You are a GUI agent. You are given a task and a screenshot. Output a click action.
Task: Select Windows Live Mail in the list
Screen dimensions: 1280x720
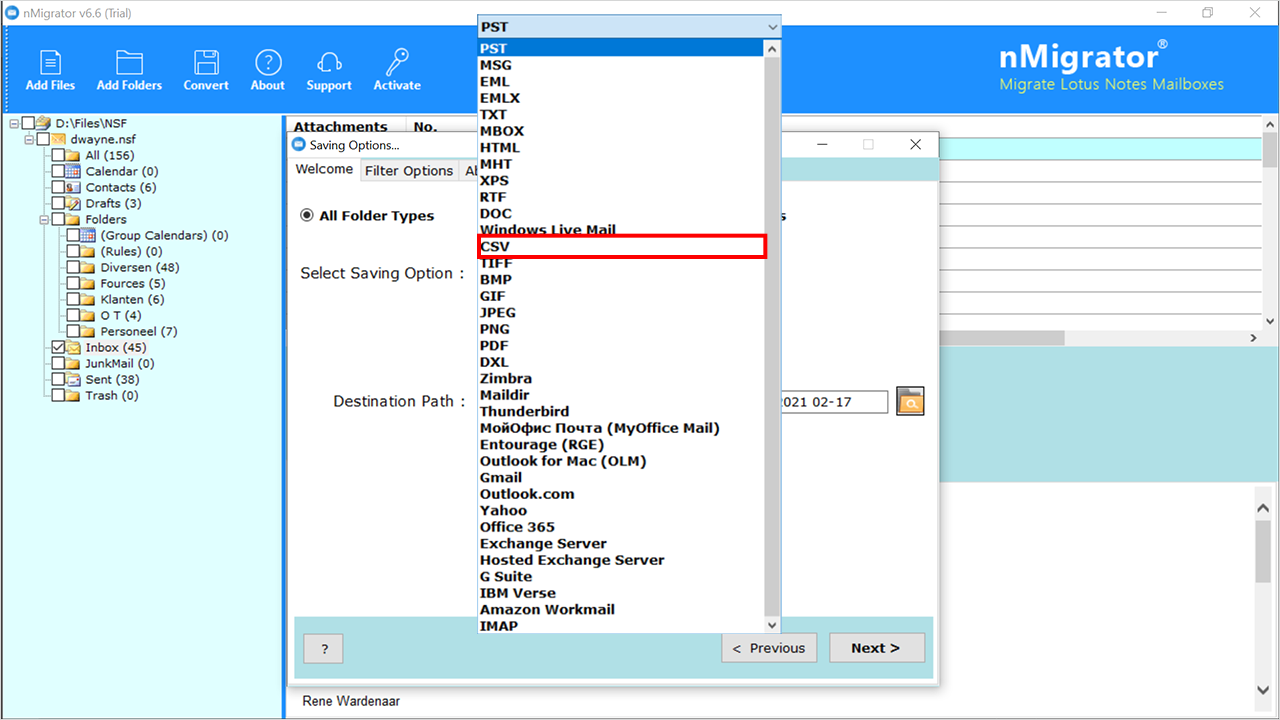[x=622, y=230]
